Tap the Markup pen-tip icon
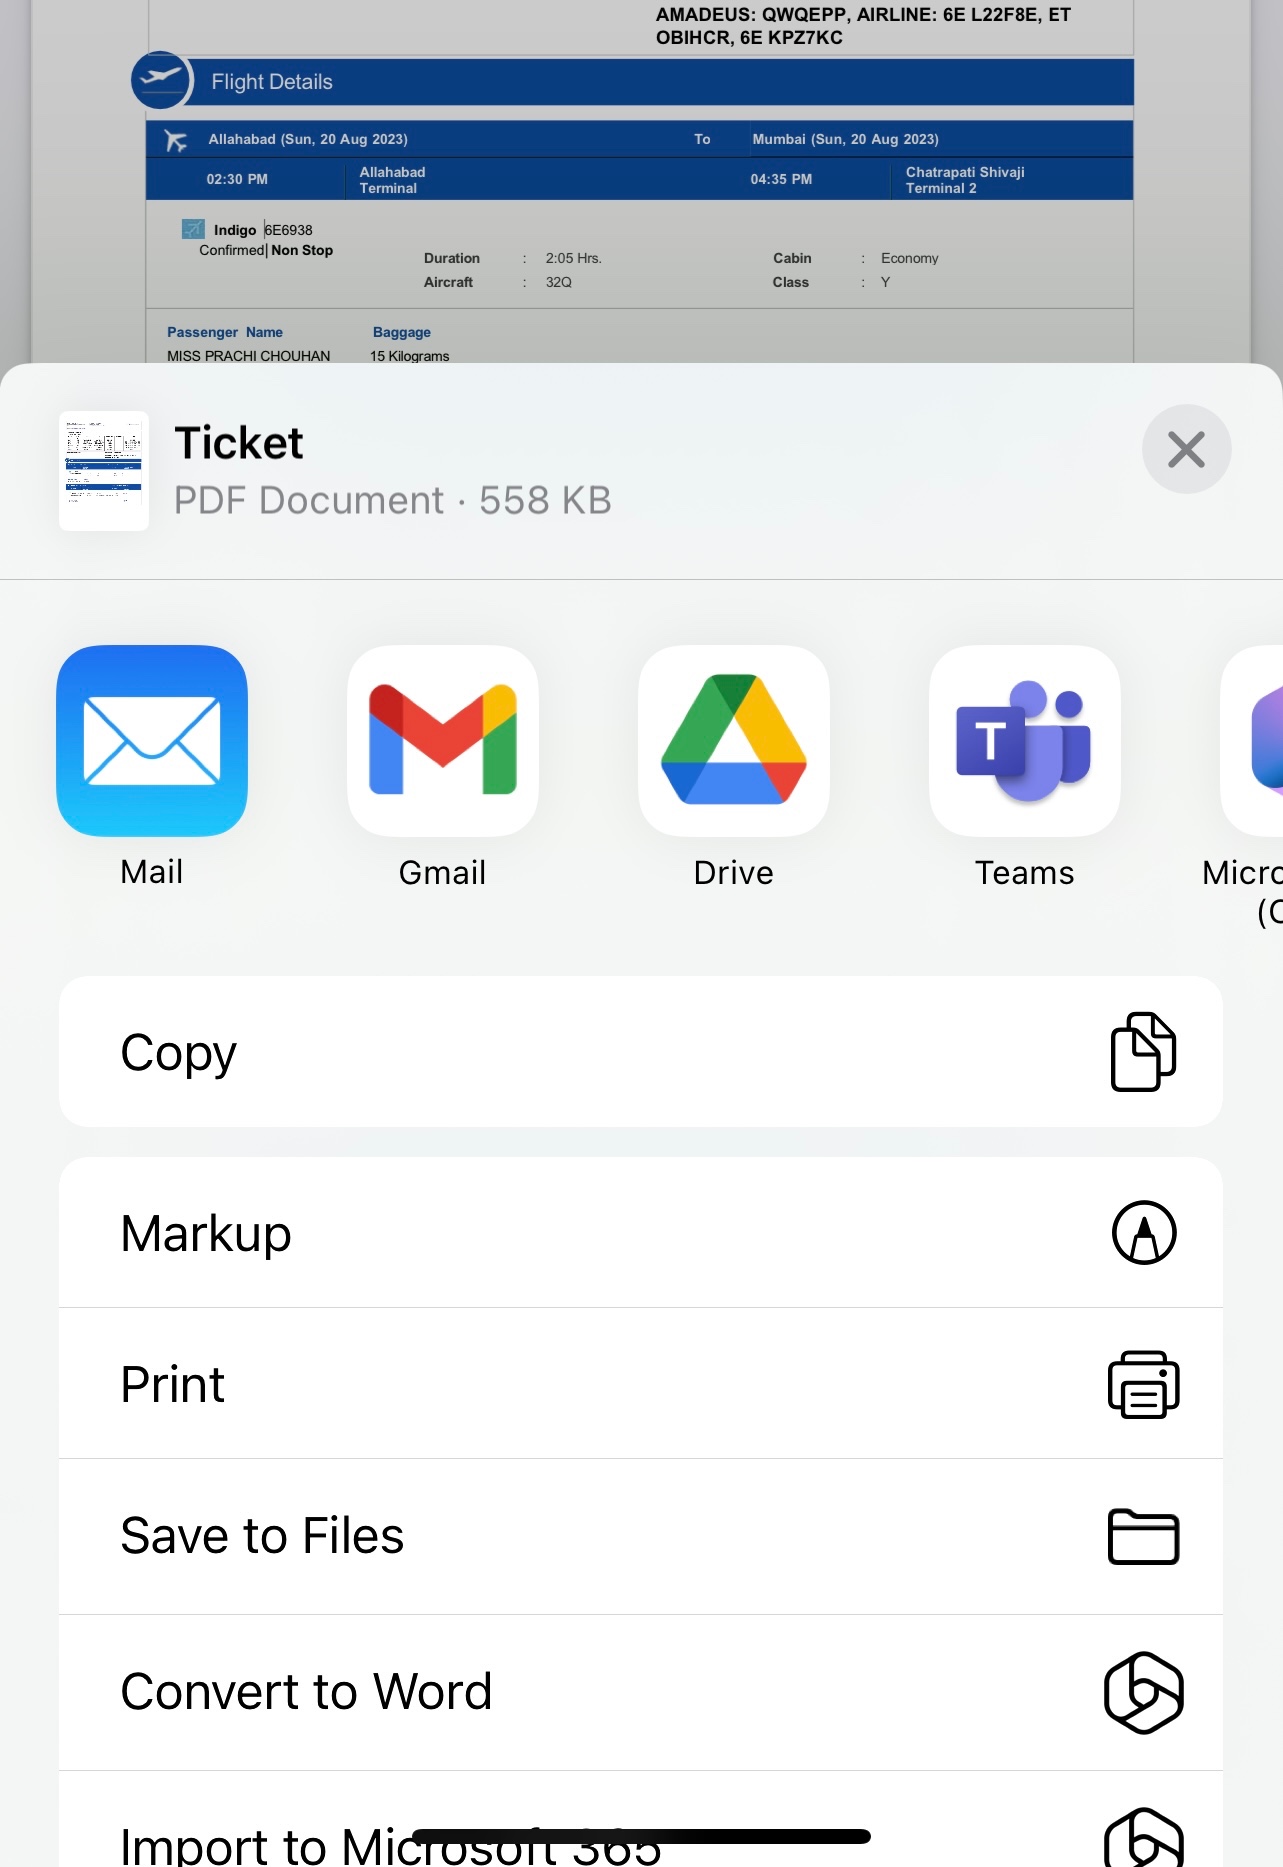 coord(1144,1233)
